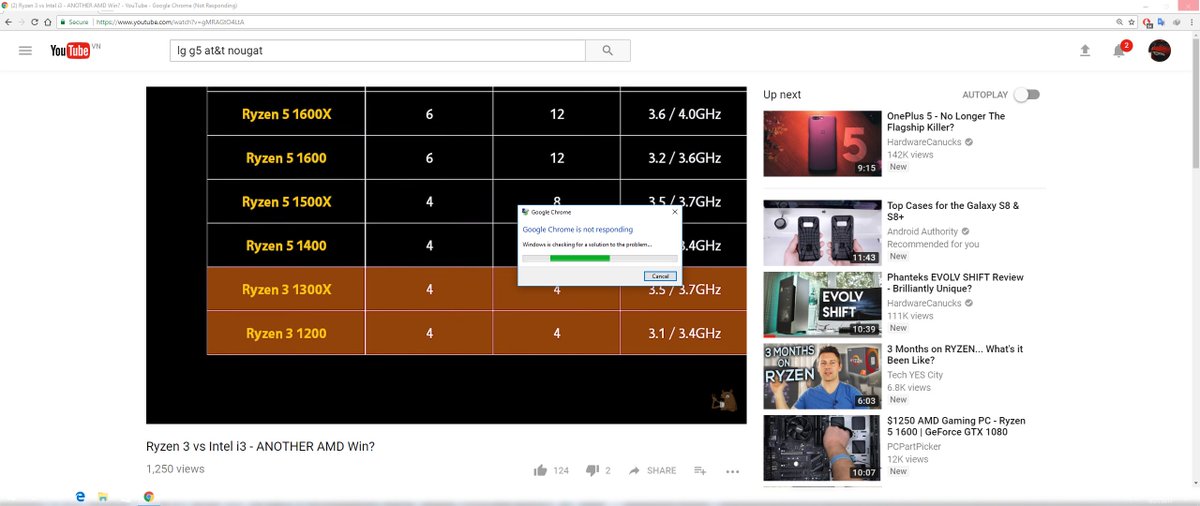Open Chrome's three-dot menu

[x=1190, y=21]
